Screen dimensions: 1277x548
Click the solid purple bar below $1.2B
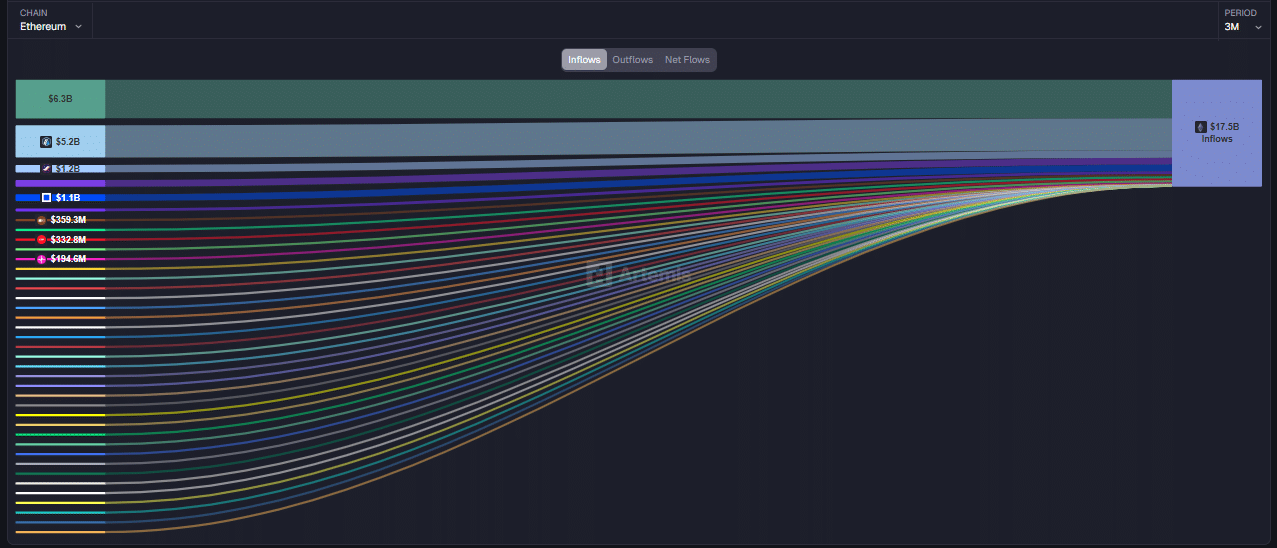[60, 184]
